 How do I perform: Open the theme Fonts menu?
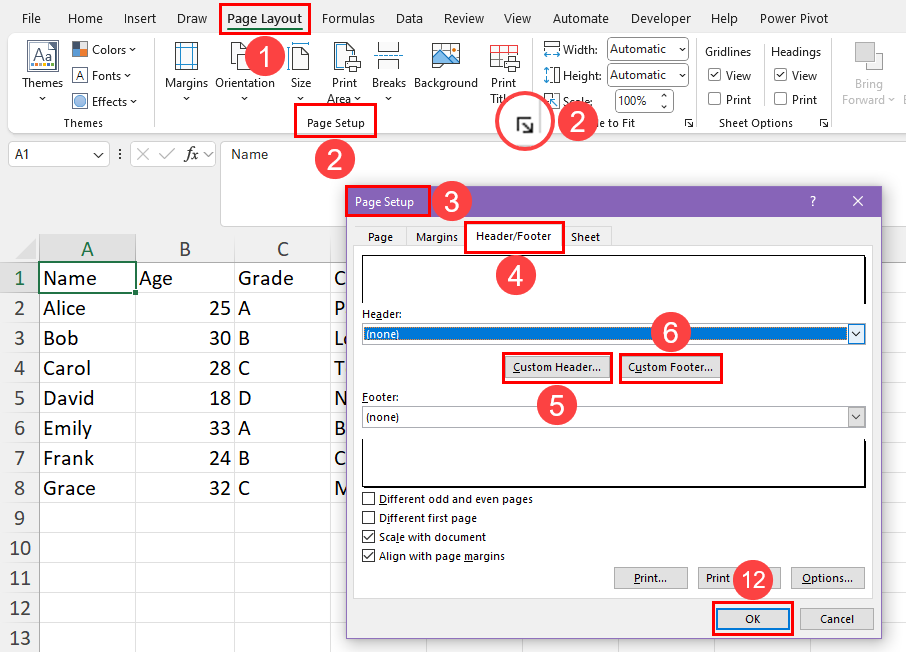click(101, 76)
